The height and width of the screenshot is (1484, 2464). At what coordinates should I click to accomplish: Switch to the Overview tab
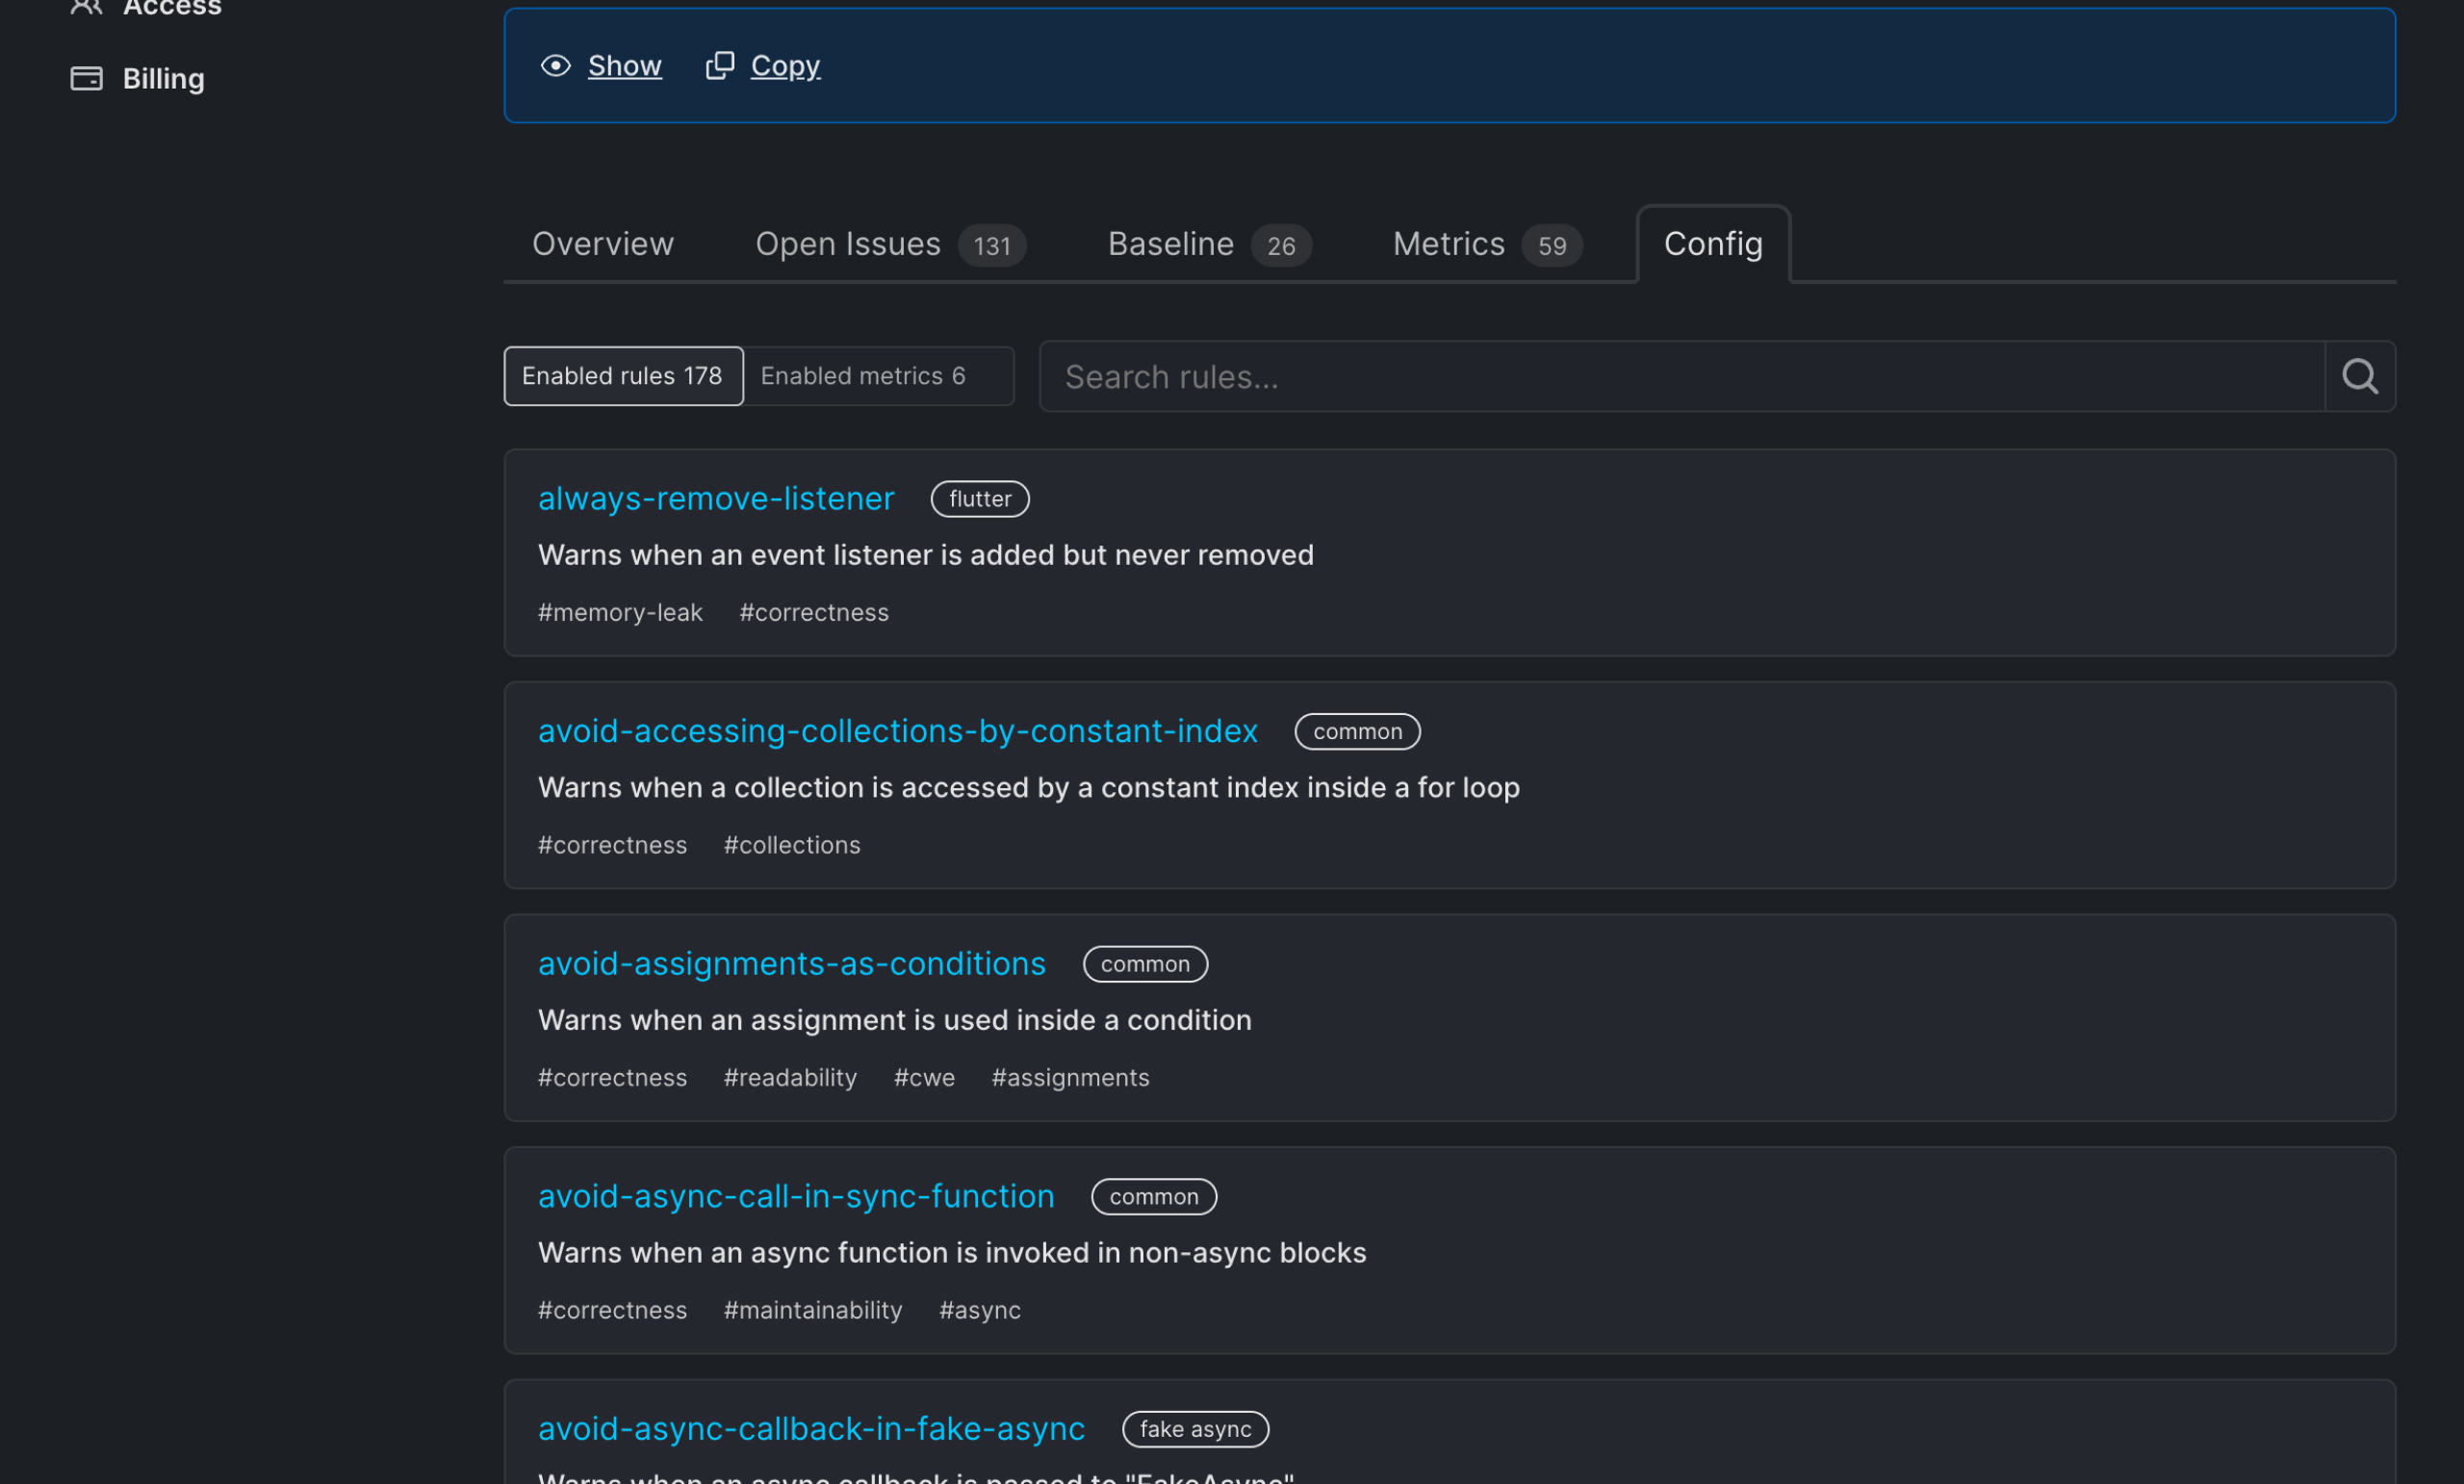pos(603,244)
